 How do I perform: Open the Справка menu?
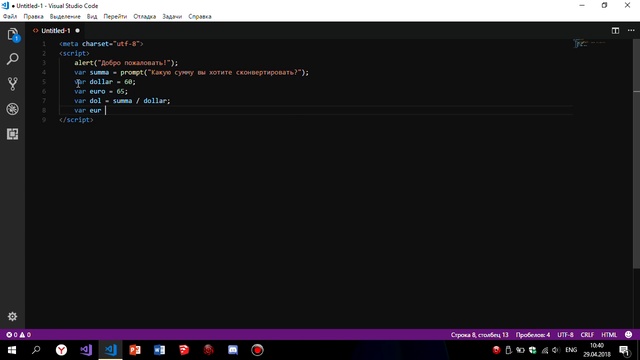click(200, 17)
